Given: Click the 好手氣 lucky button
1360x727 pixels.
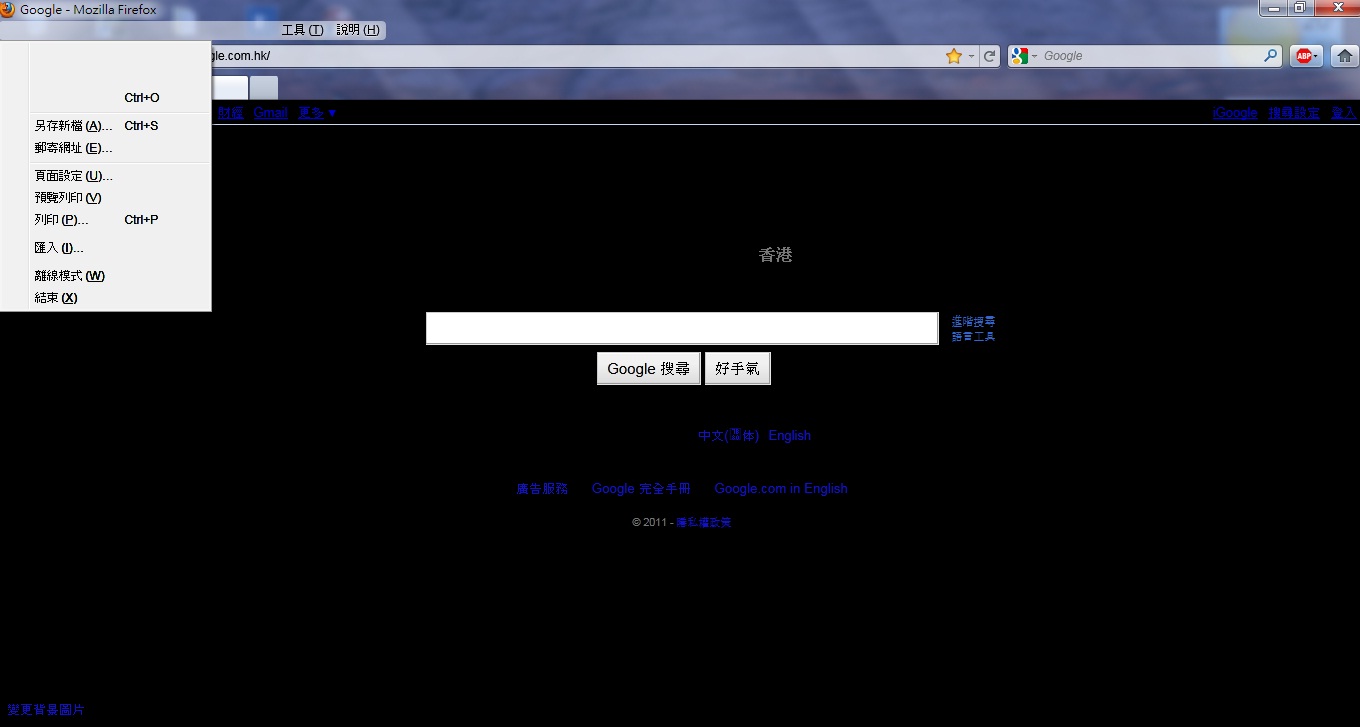Looking at the screenshot, I should [x=737, y=369].
